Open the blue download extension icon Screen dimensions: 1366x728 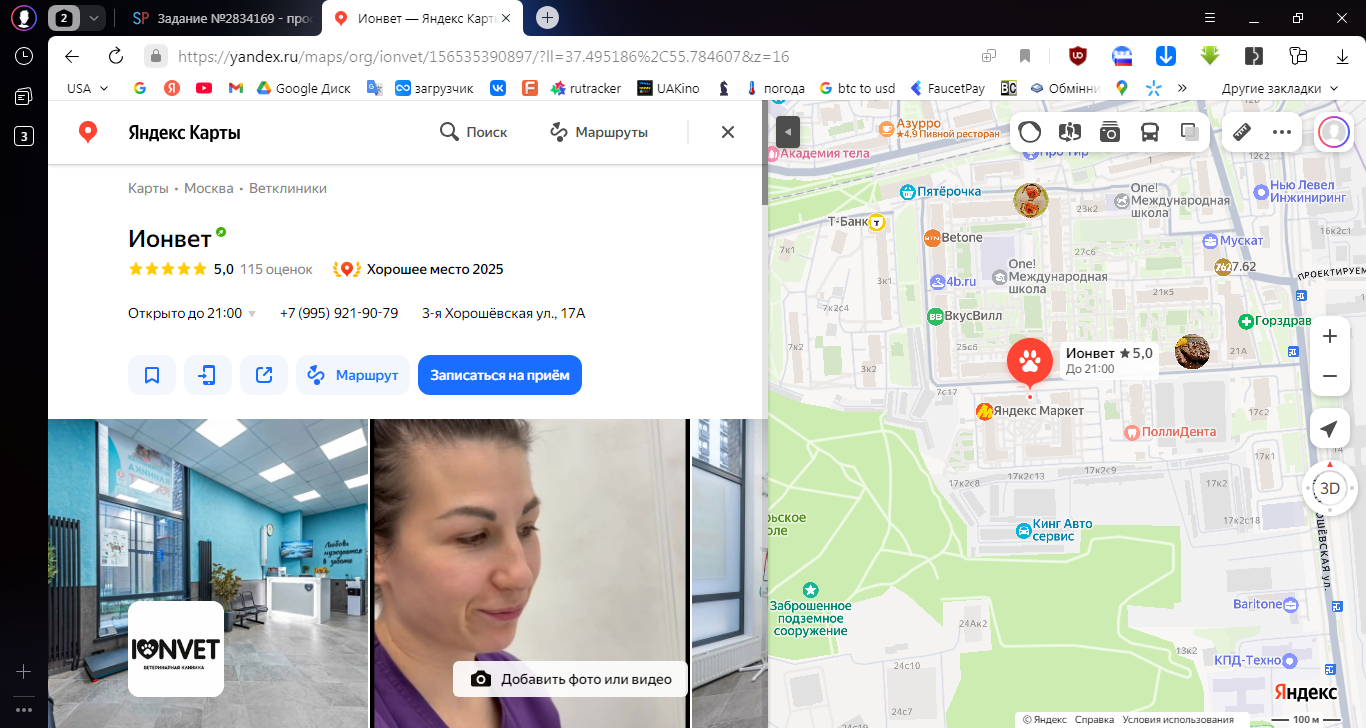tap(1166, 56)
